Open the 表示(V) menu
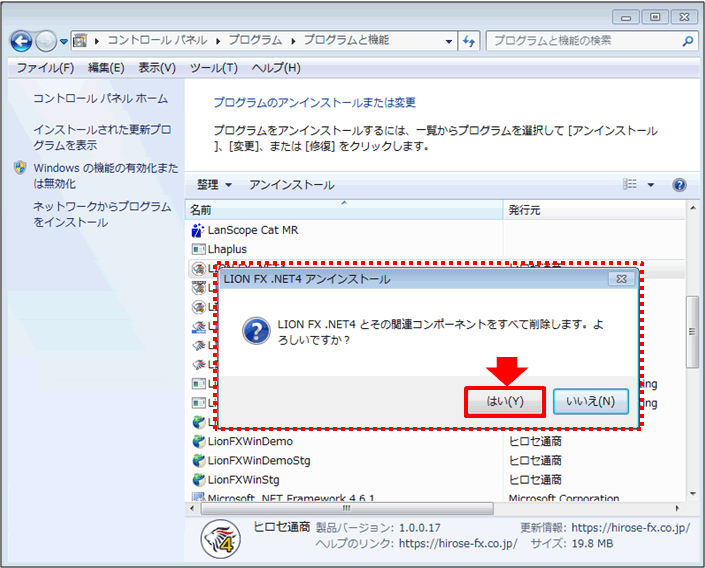 point(157,68)
